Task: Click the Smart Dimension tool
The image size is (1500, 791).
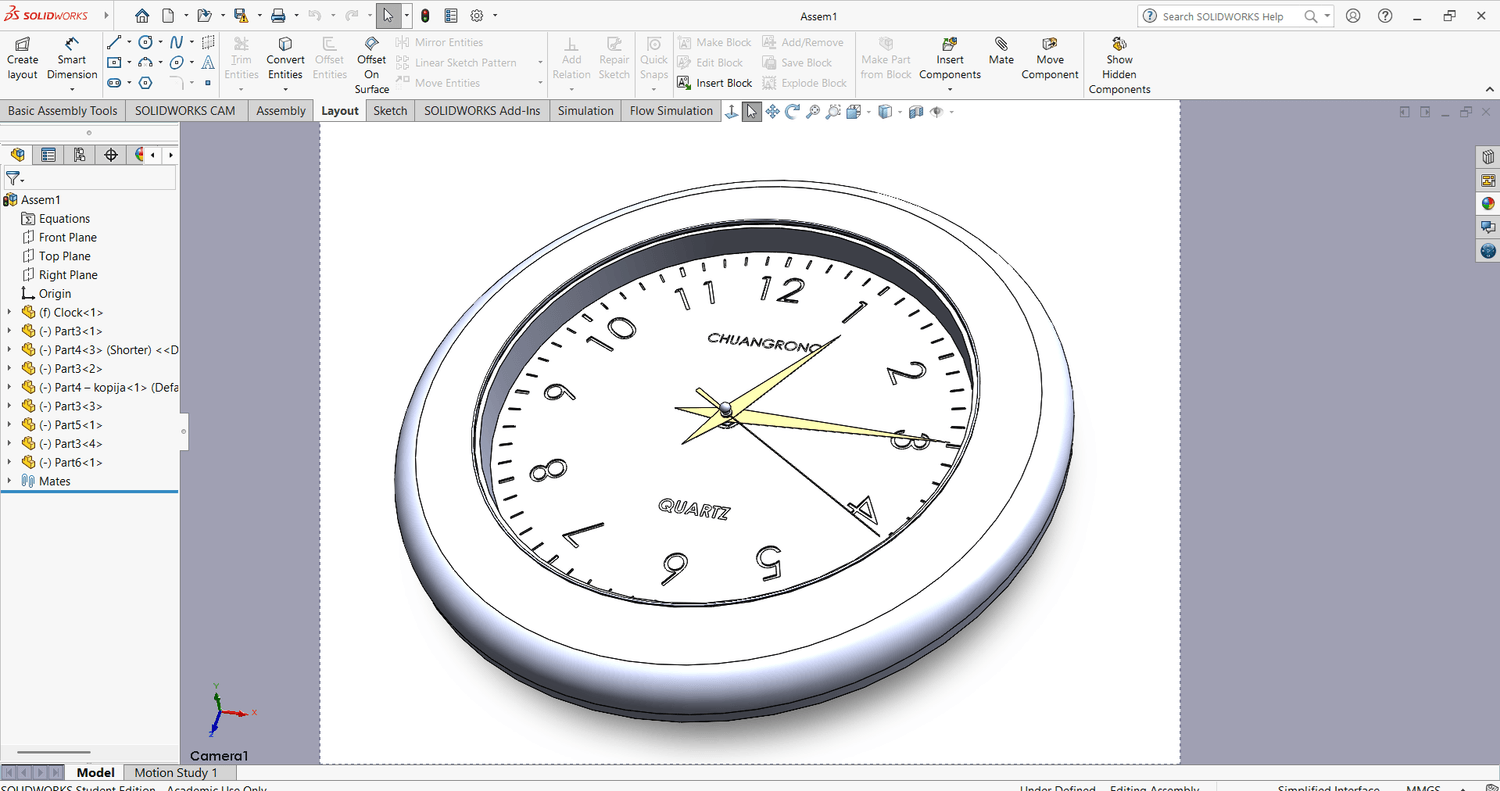Action: coord(72,59)
